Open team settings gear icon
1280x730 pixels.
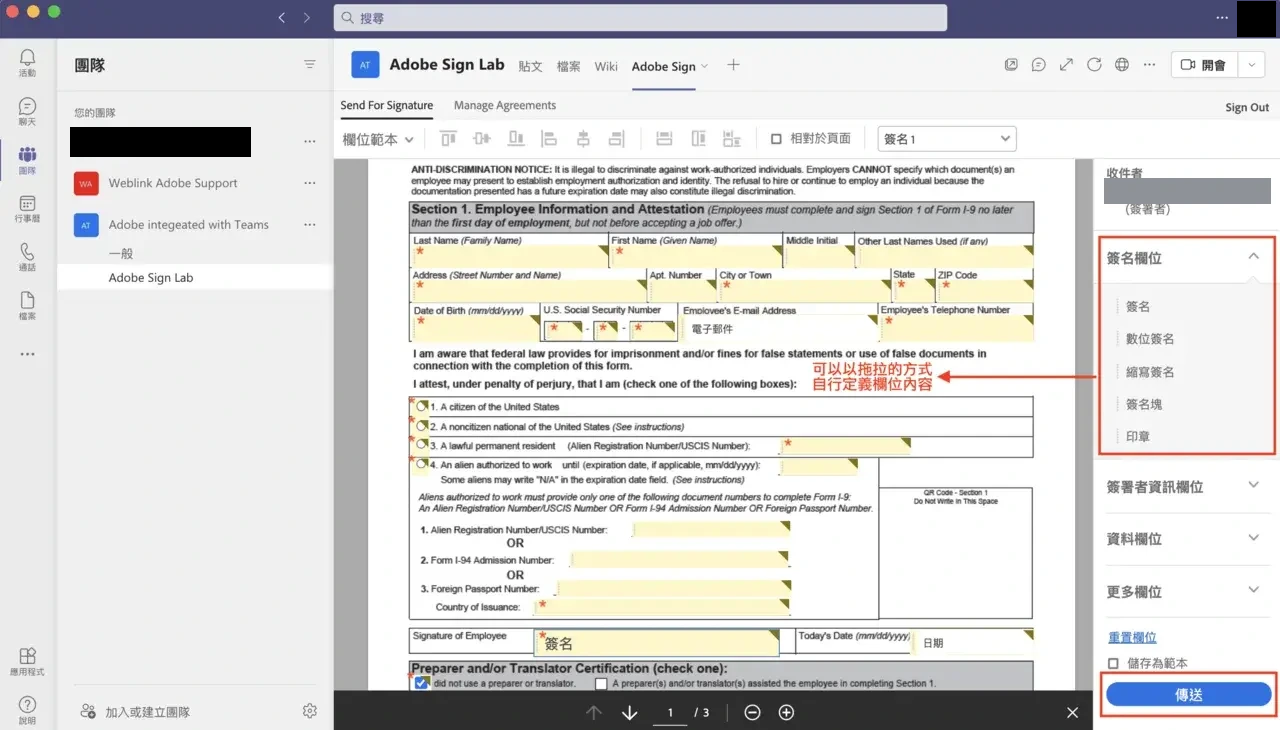coord(310,711)
